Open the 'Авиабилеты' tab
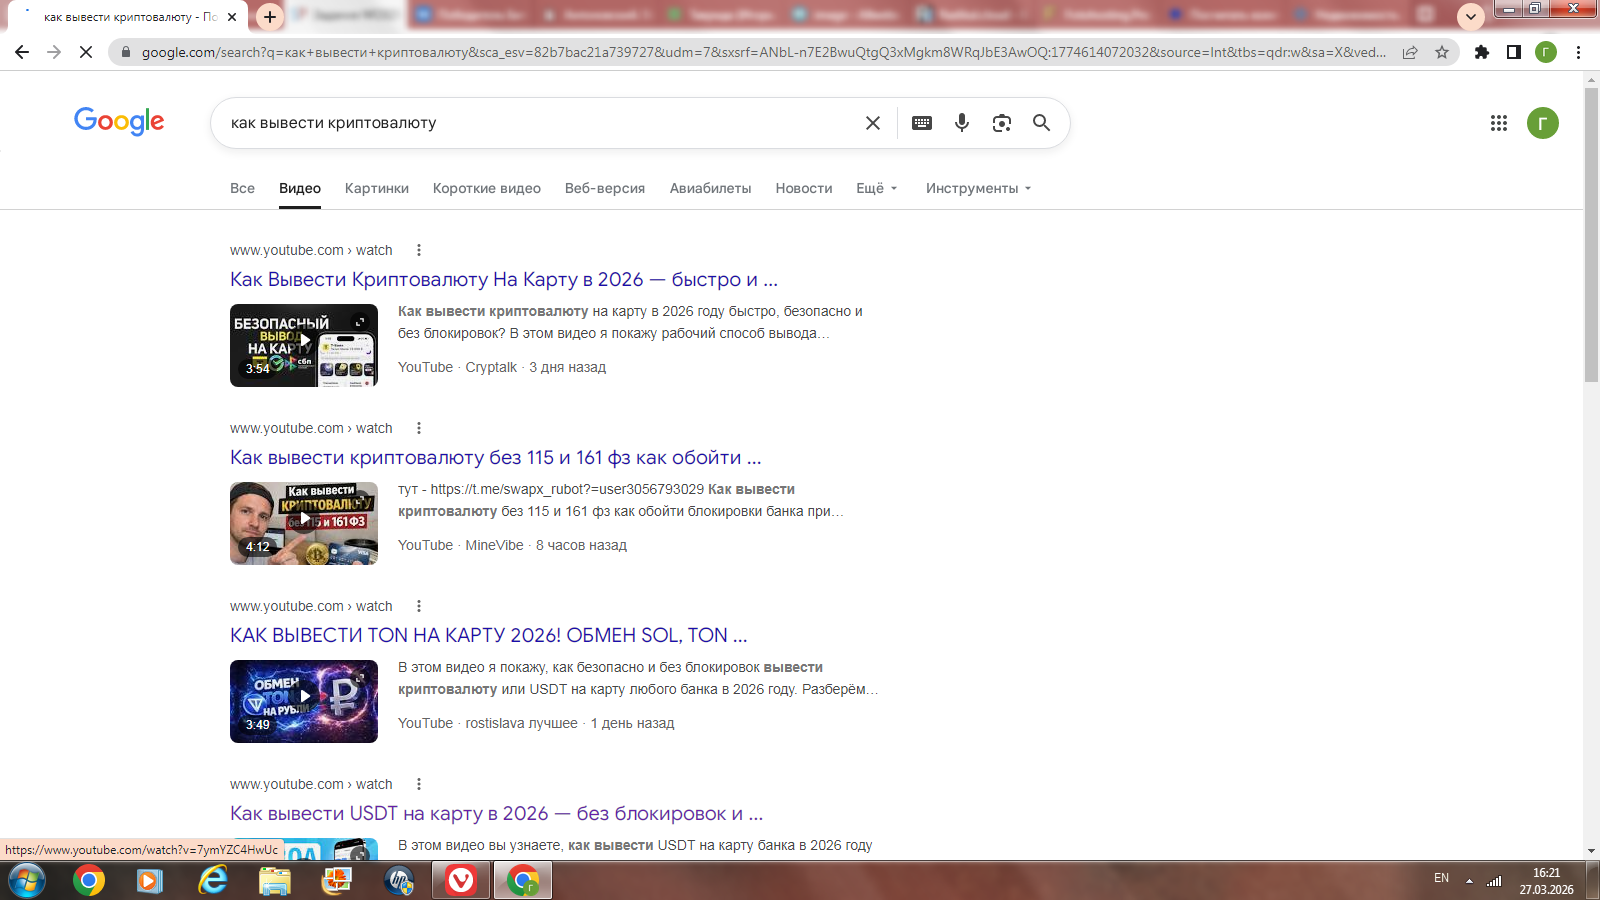The height and width of the screenshot is (900, 1600). coord(710,188)
